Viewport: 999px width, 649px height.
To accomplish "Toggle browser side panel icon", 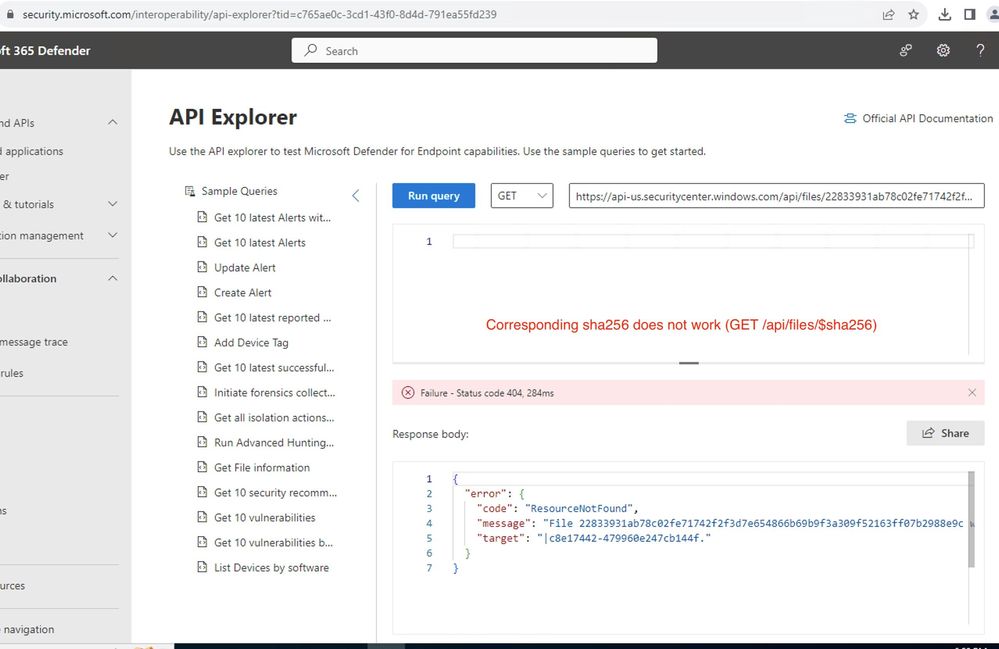I will pyautogui.click(x=970, y=14).
